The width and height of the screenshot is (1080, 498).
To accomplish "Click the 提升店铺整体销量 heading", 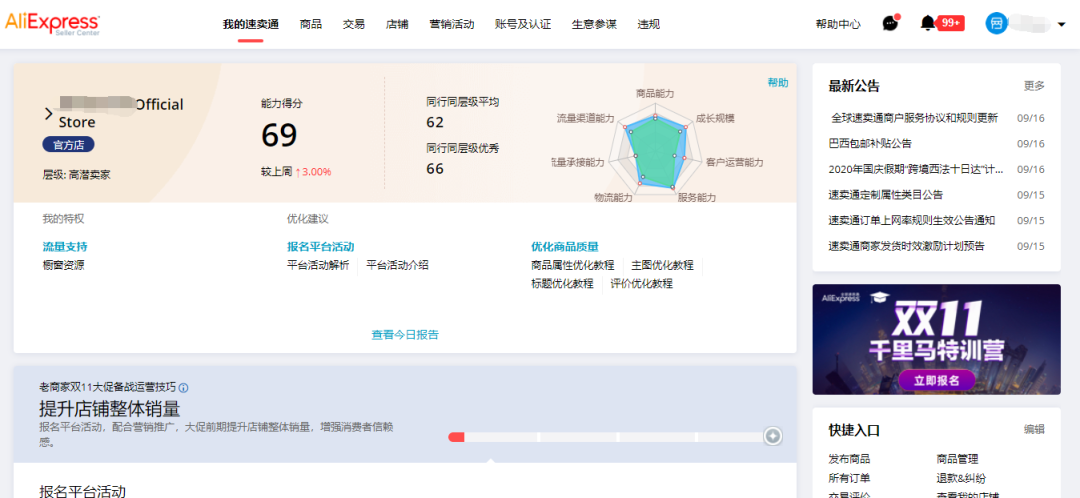I will [x=110, y=409].
